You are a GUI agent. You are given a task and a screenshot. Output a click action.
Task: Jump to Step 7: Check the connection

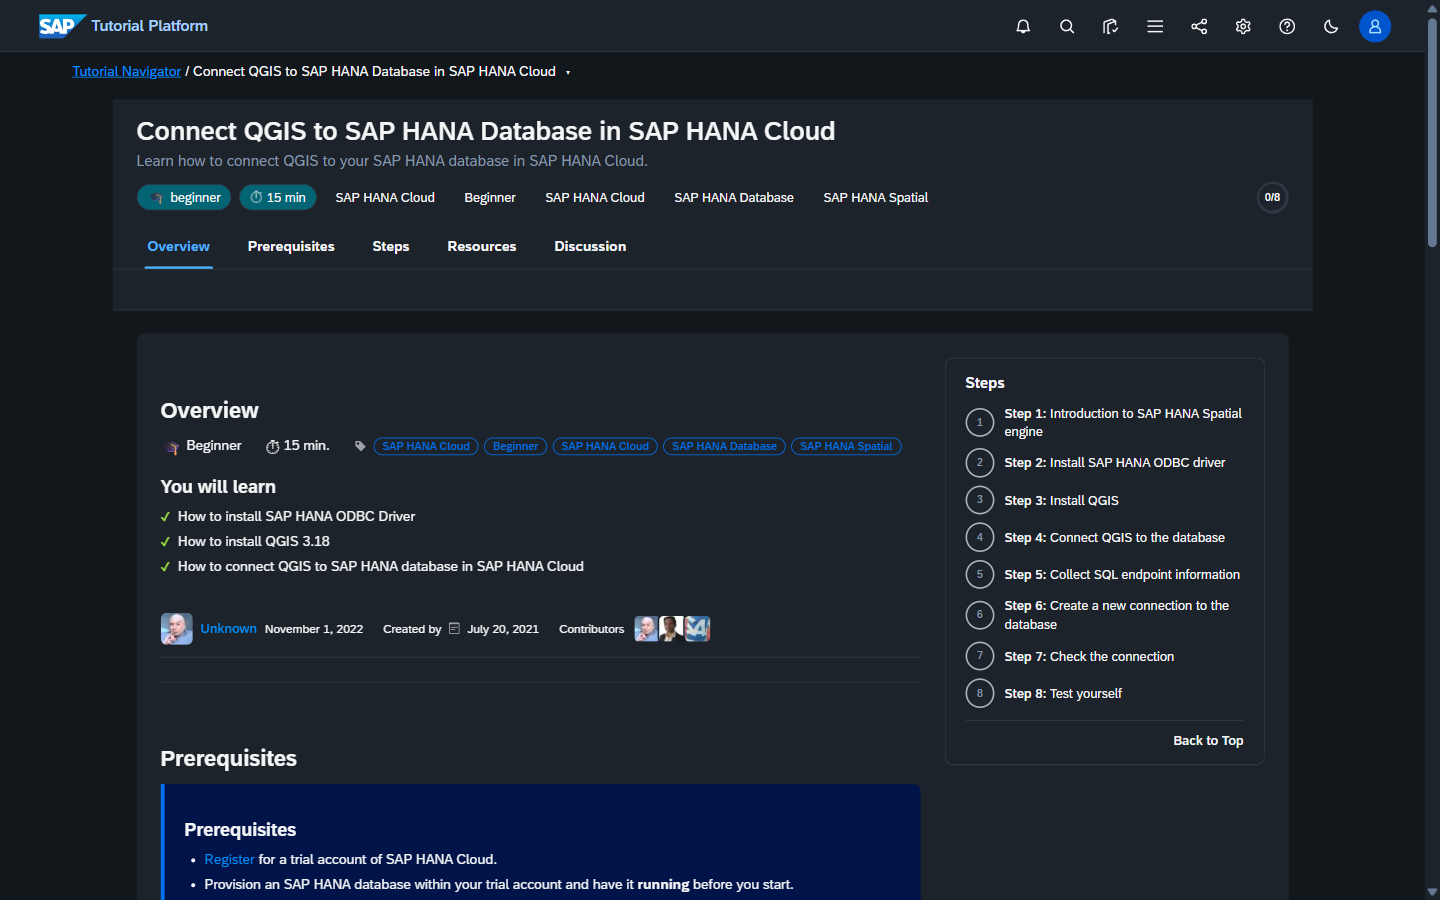pyautogui.click(x=1089, y=657)
